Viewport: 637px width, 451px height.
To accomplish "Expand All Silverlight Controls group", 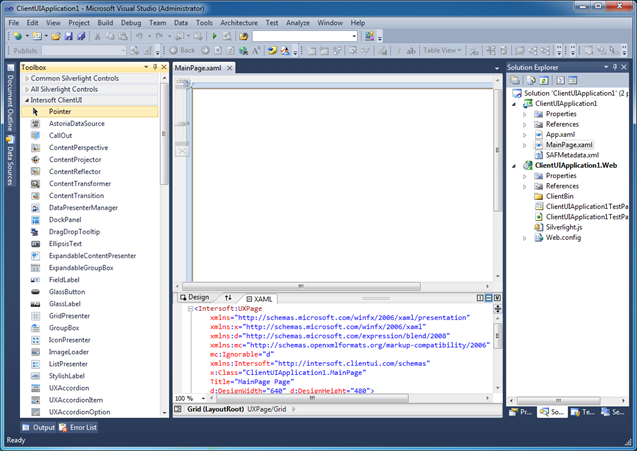I will 27,89.
